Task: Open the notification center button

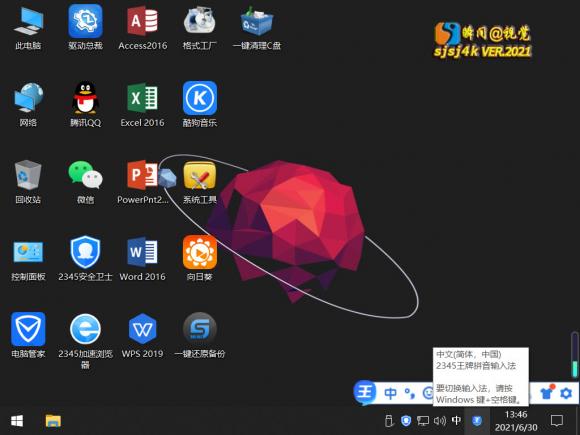Action: (x=557, y=421)
